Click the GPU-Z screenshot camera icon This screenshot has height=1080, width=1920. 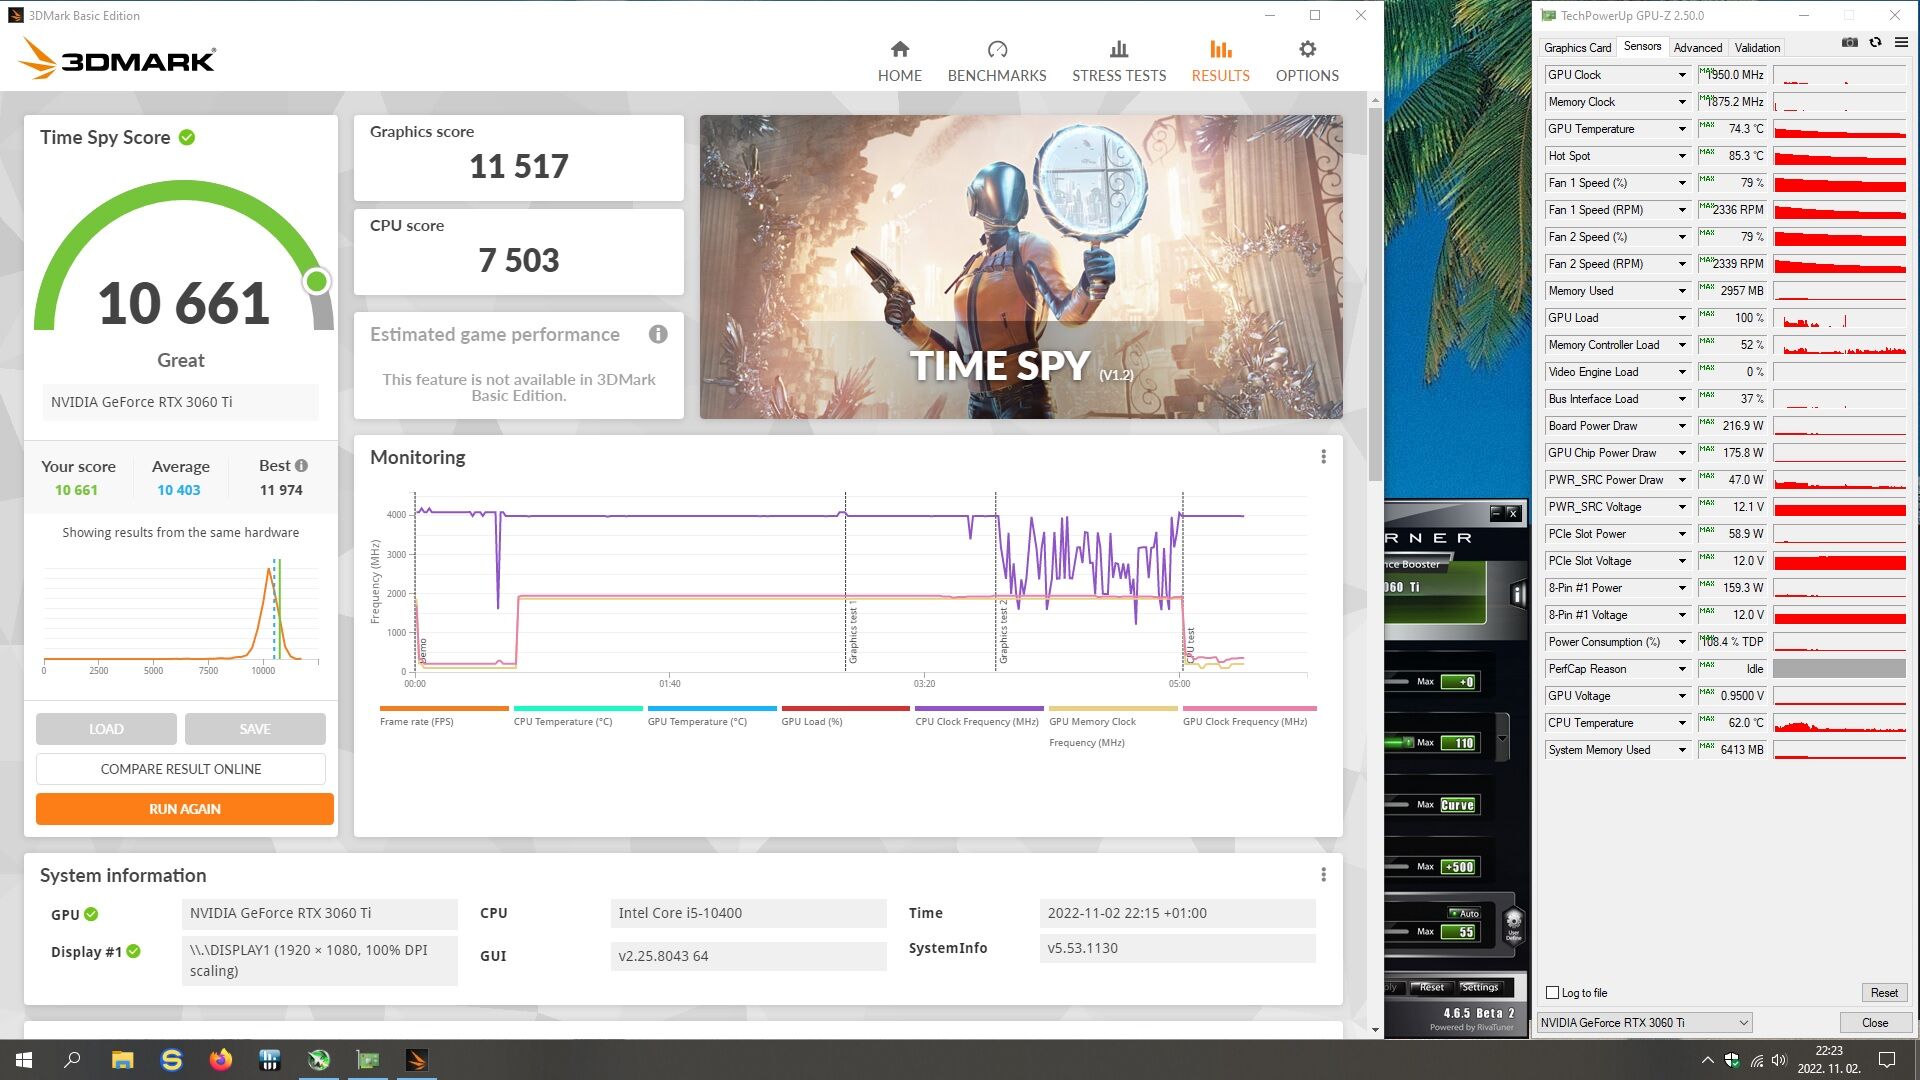(x=1849, y=42)
